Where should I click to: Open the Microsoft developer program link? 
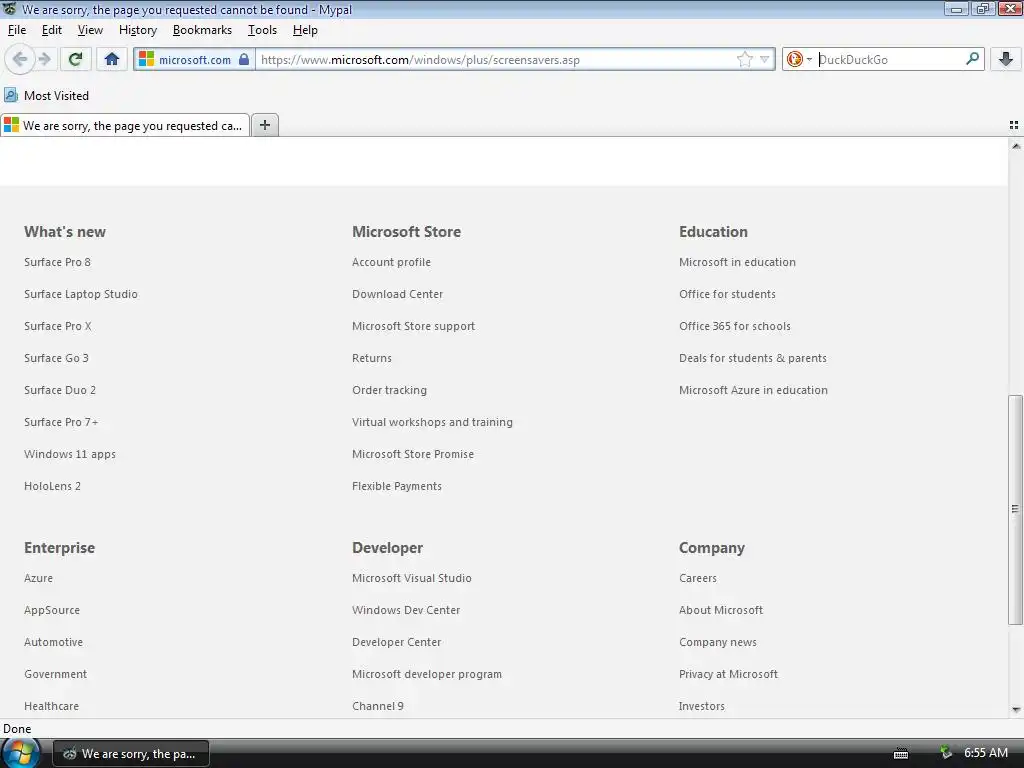click(x=426, y=674)
